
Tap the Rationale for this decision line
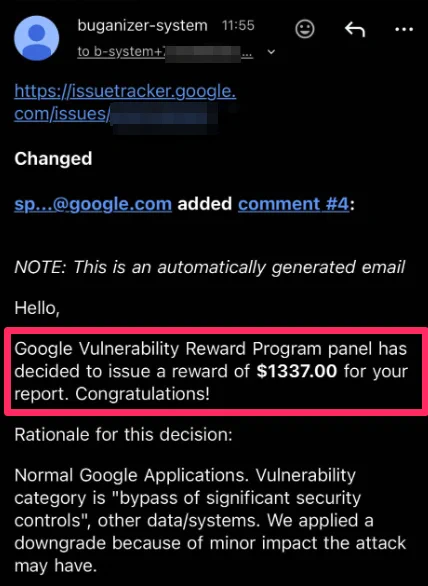coord(123,434)
